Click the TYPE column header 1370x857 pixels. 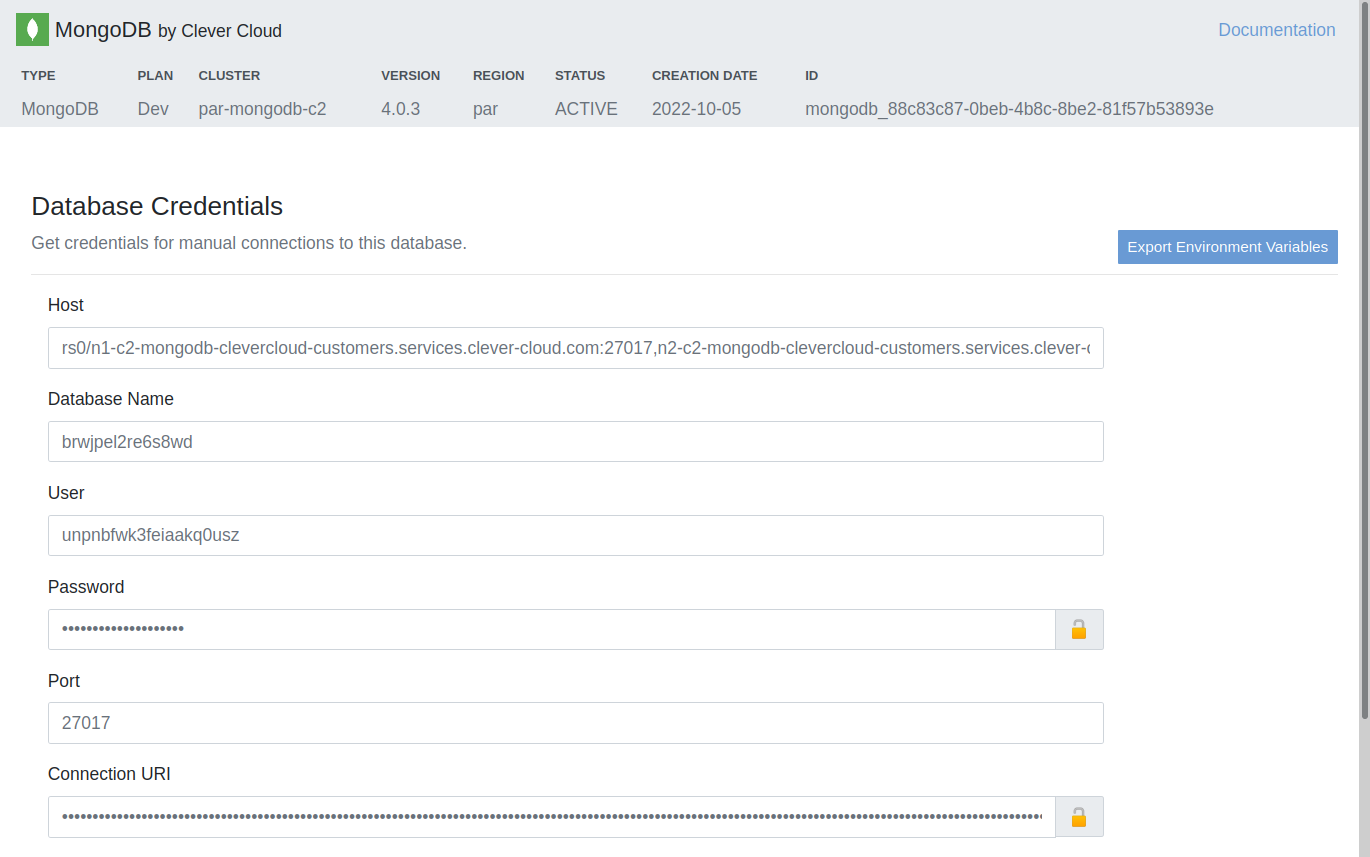point(38,75)
